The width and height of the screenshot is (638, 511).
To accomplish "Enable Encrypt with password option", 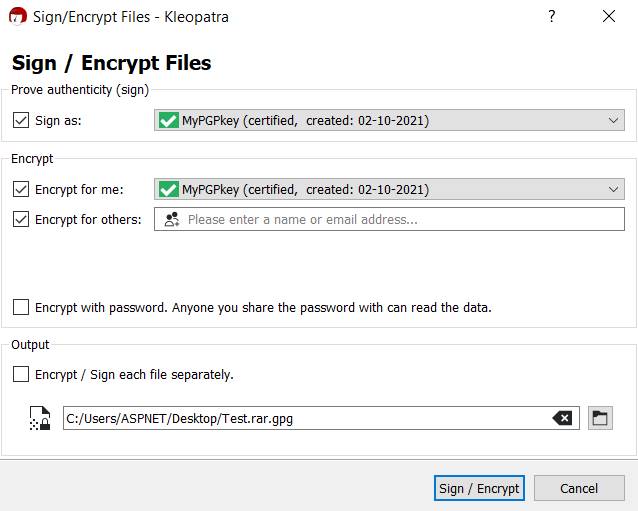I will 21,308.
